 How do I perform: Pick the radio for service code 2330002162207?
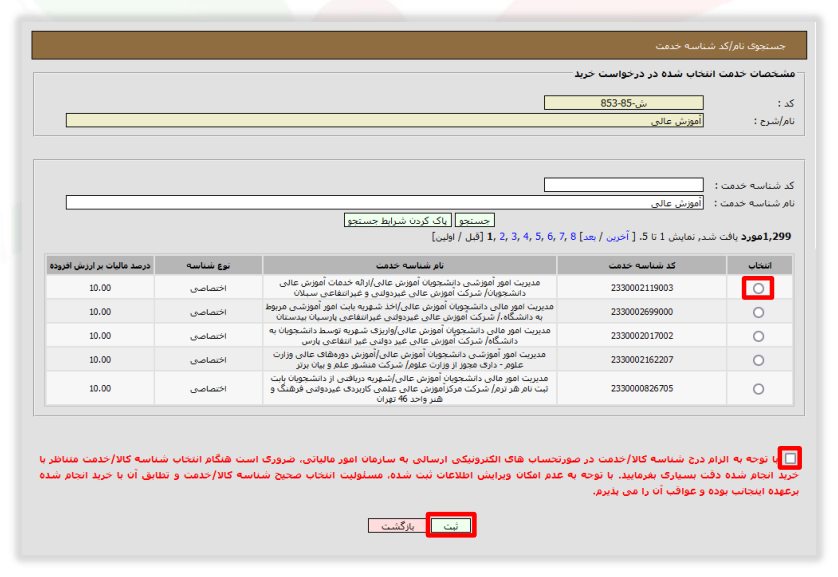758,361
